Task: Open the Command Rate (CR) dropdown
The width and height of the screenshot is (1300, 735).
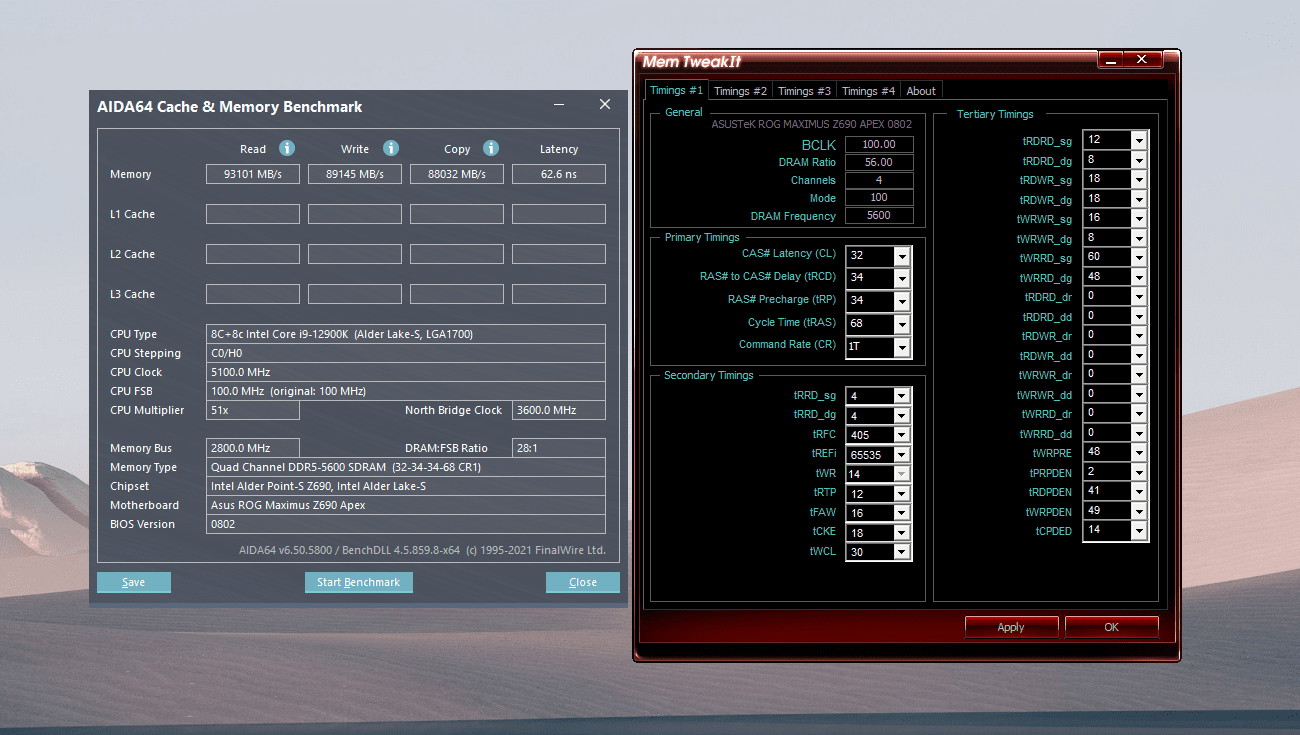Action: (901, 347)
